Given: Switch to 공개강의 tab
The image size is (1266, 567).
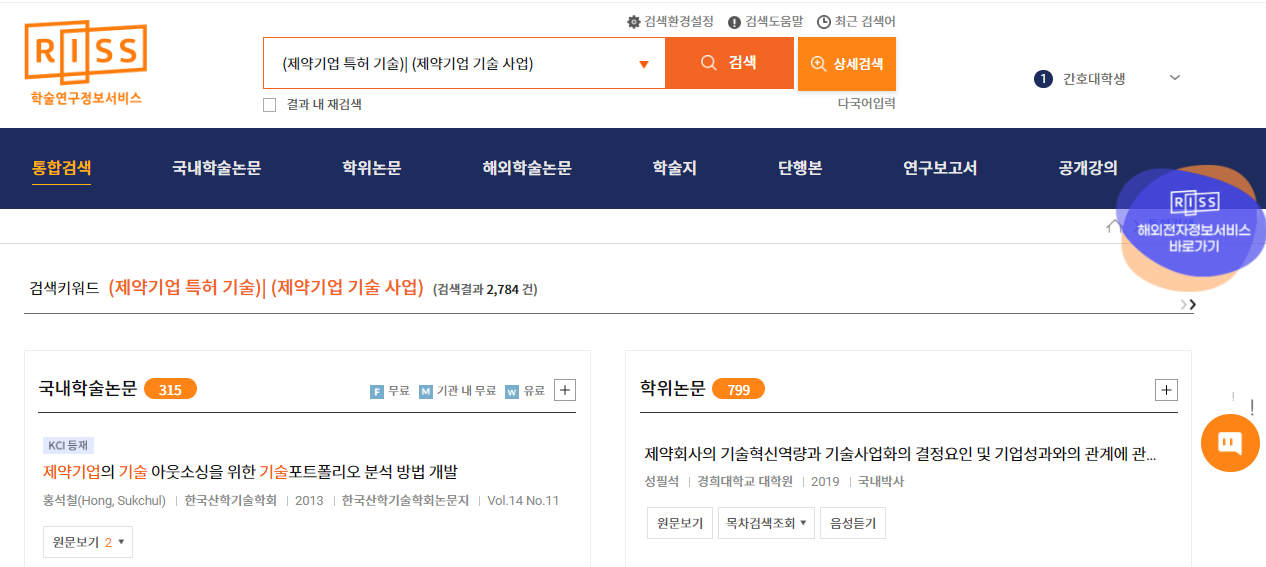Looking at the screenshot, I should (x=1088, y=168).
